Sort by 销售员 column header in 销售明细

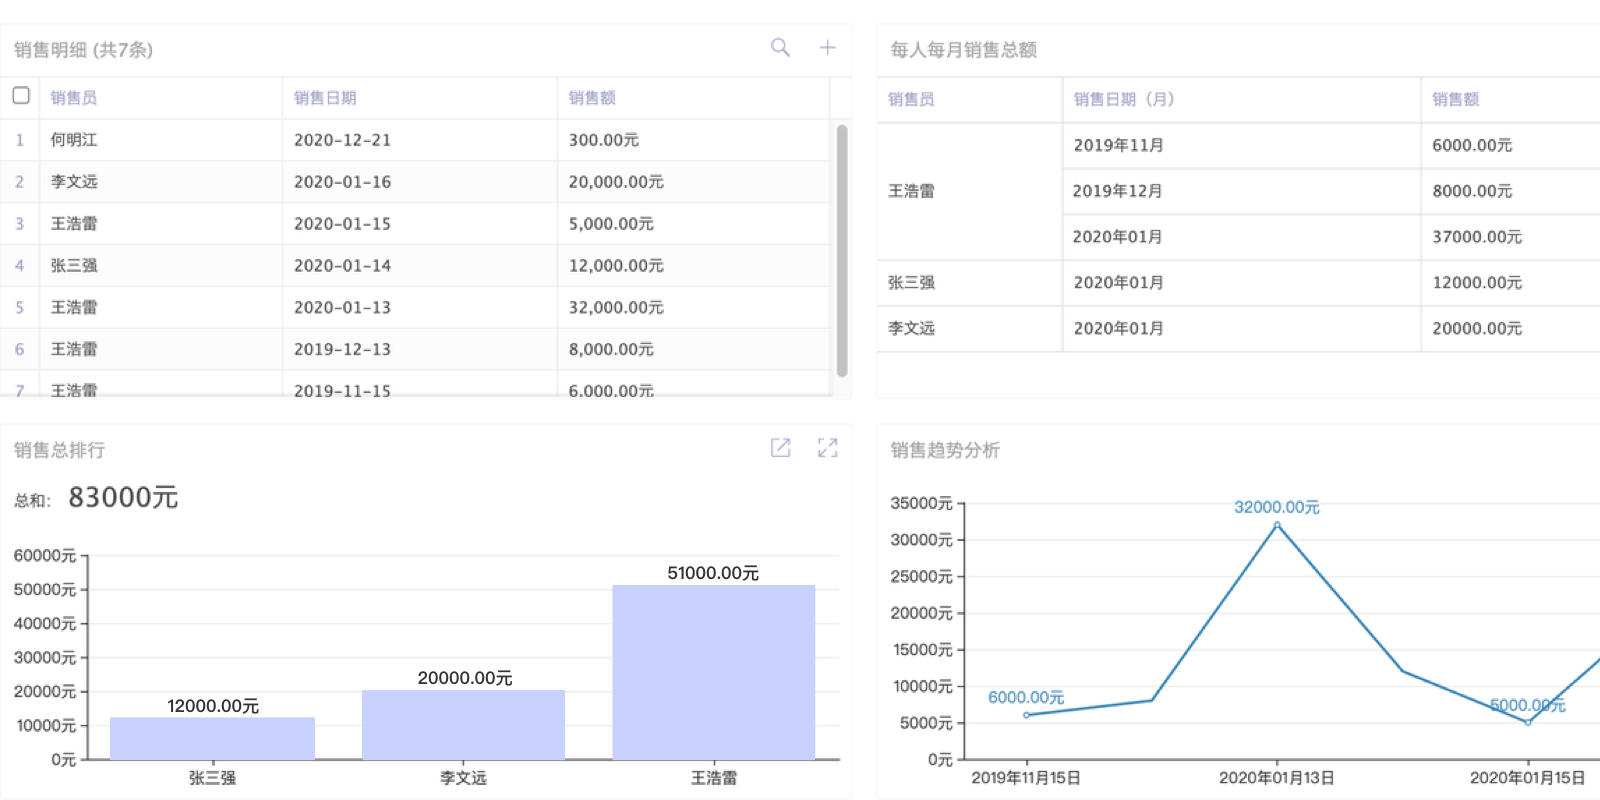(x=74, y=98)
